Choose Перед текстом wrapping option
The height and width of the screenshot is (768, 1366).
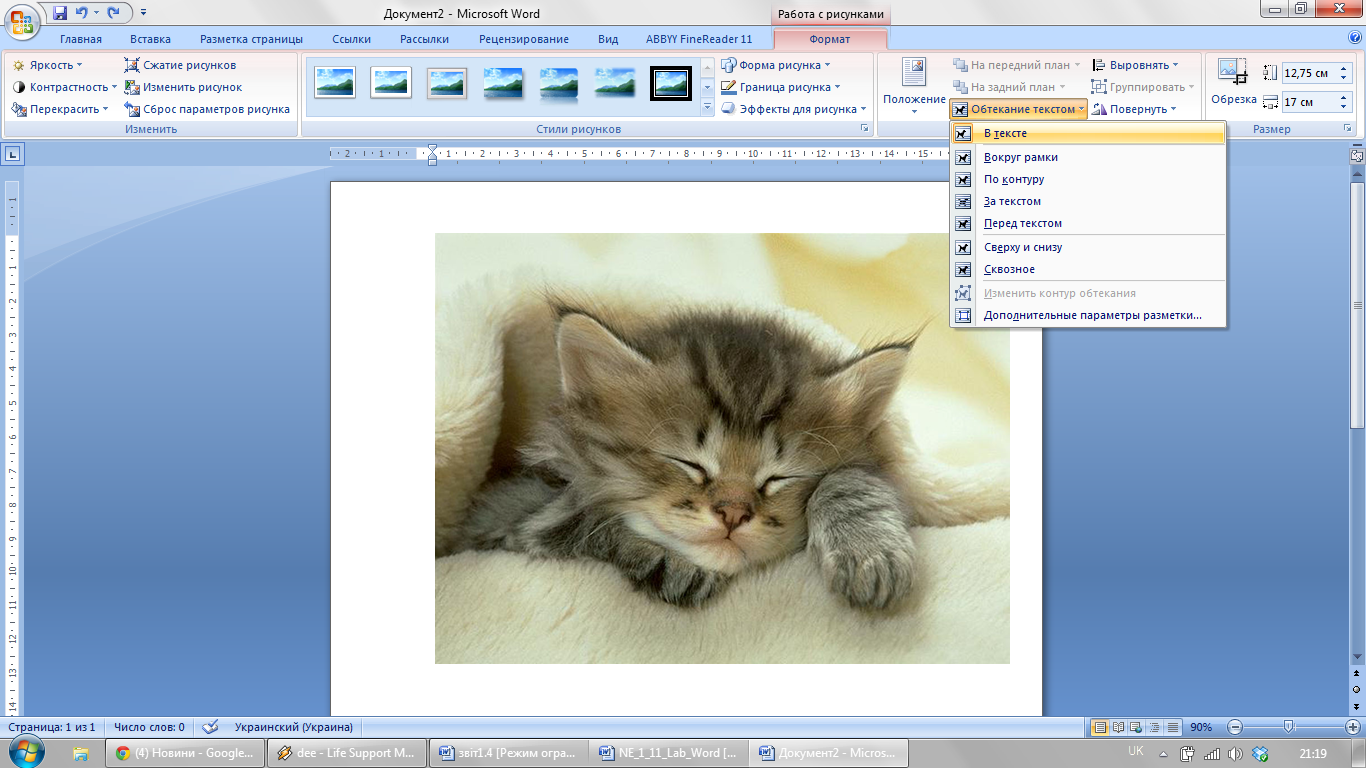(x=1088, y=223)
